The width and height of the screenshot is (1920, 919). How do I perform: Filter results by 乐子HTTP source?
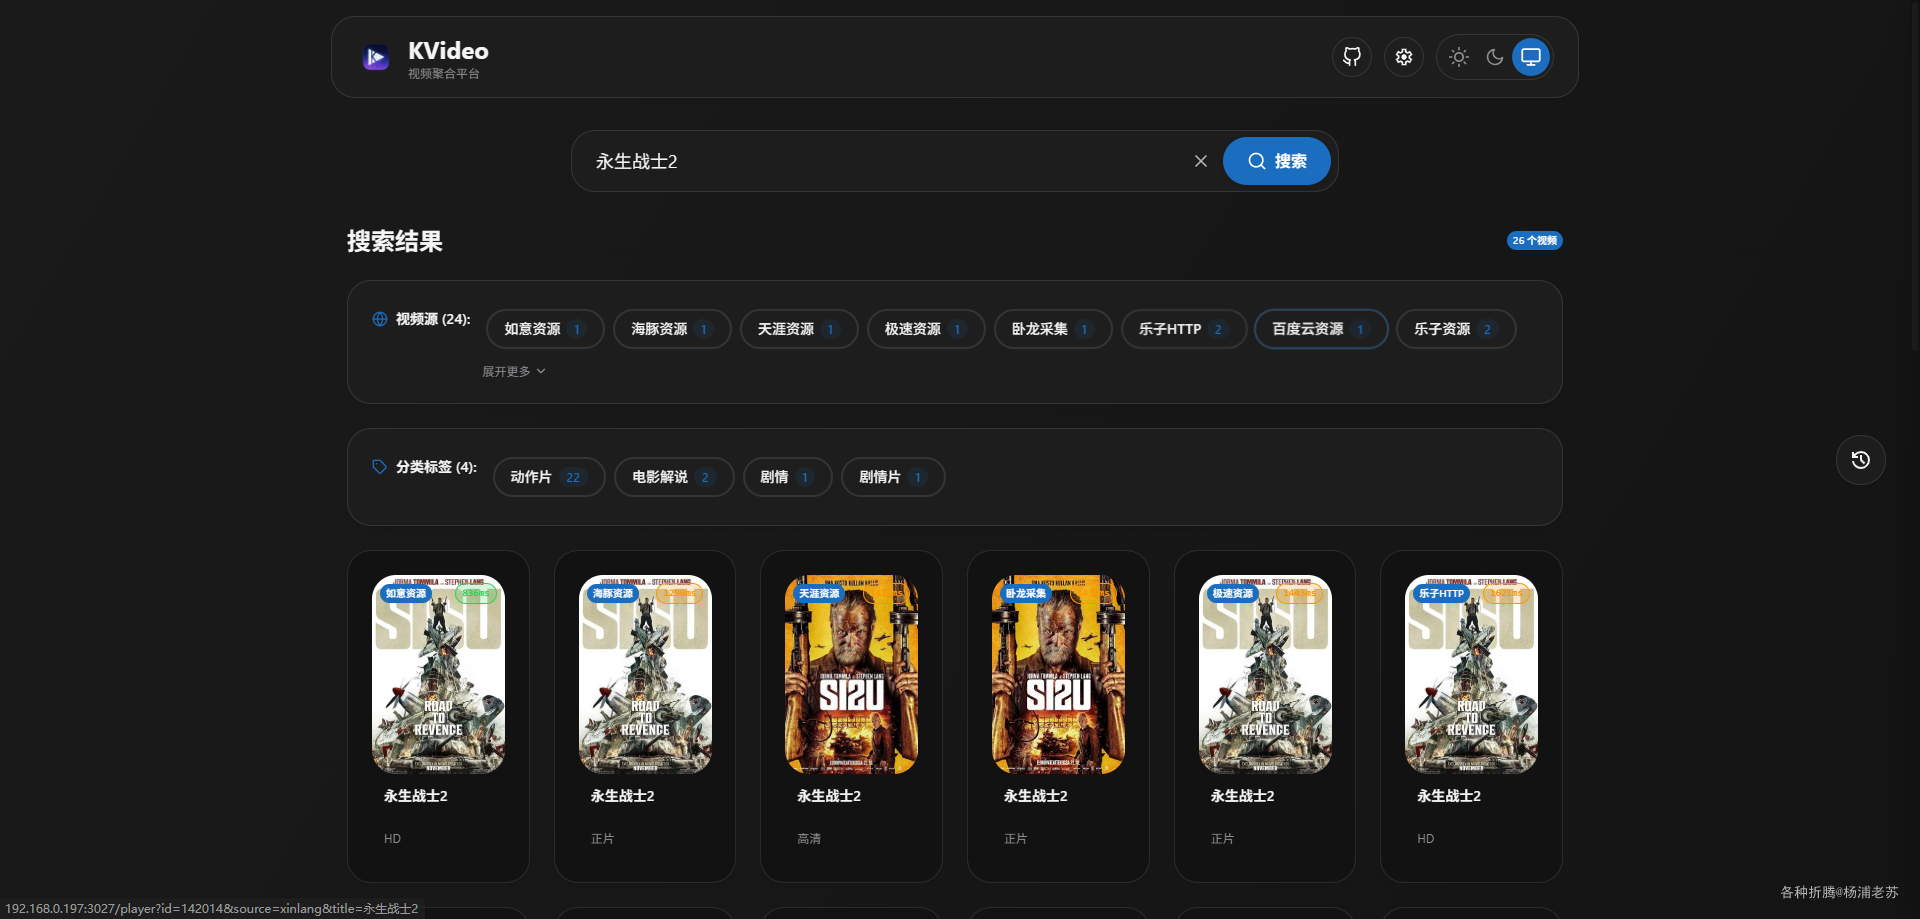[1184, 329]
